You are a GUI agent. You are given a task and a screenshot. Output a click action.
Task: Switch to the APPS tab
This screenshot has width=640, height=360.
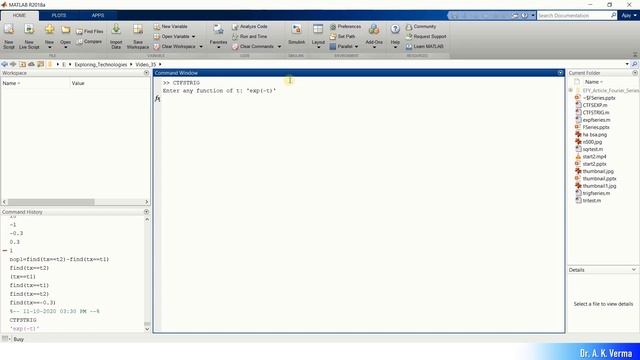[x=98, y=16]
